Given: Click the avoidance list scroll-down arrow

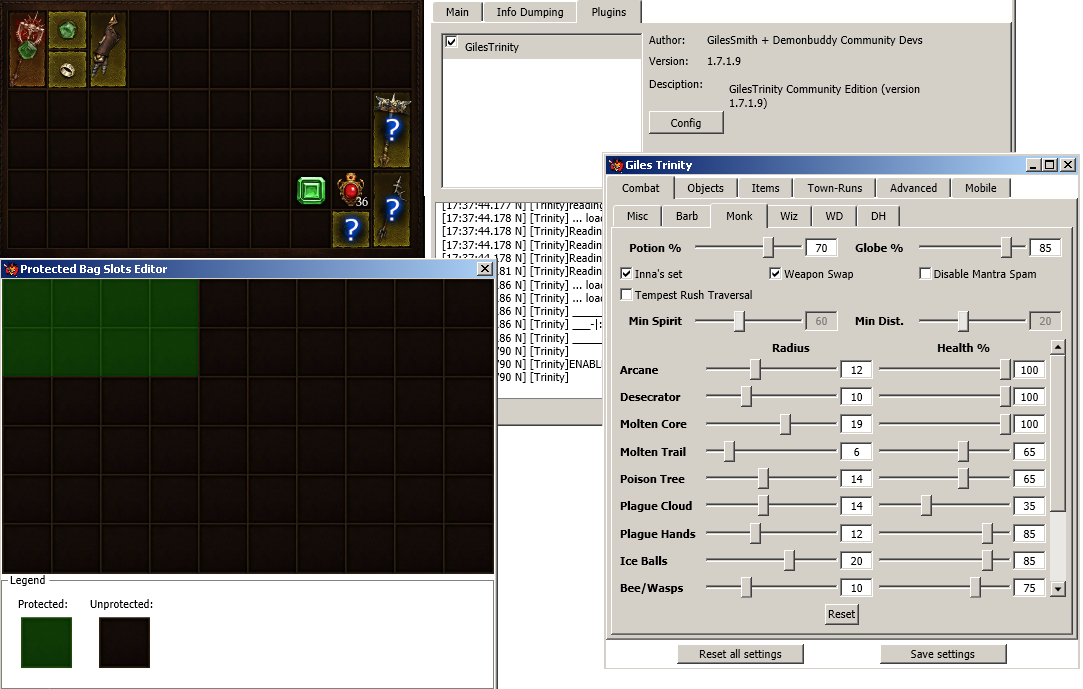Looking at the screenshot, I should (1057, 589).
